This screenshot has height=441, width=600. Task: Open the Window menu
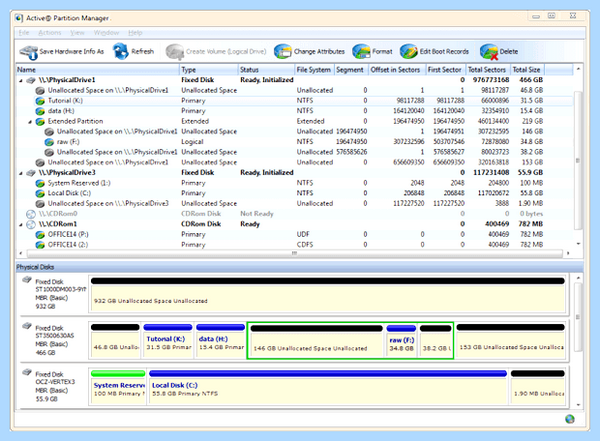point(106,33)
